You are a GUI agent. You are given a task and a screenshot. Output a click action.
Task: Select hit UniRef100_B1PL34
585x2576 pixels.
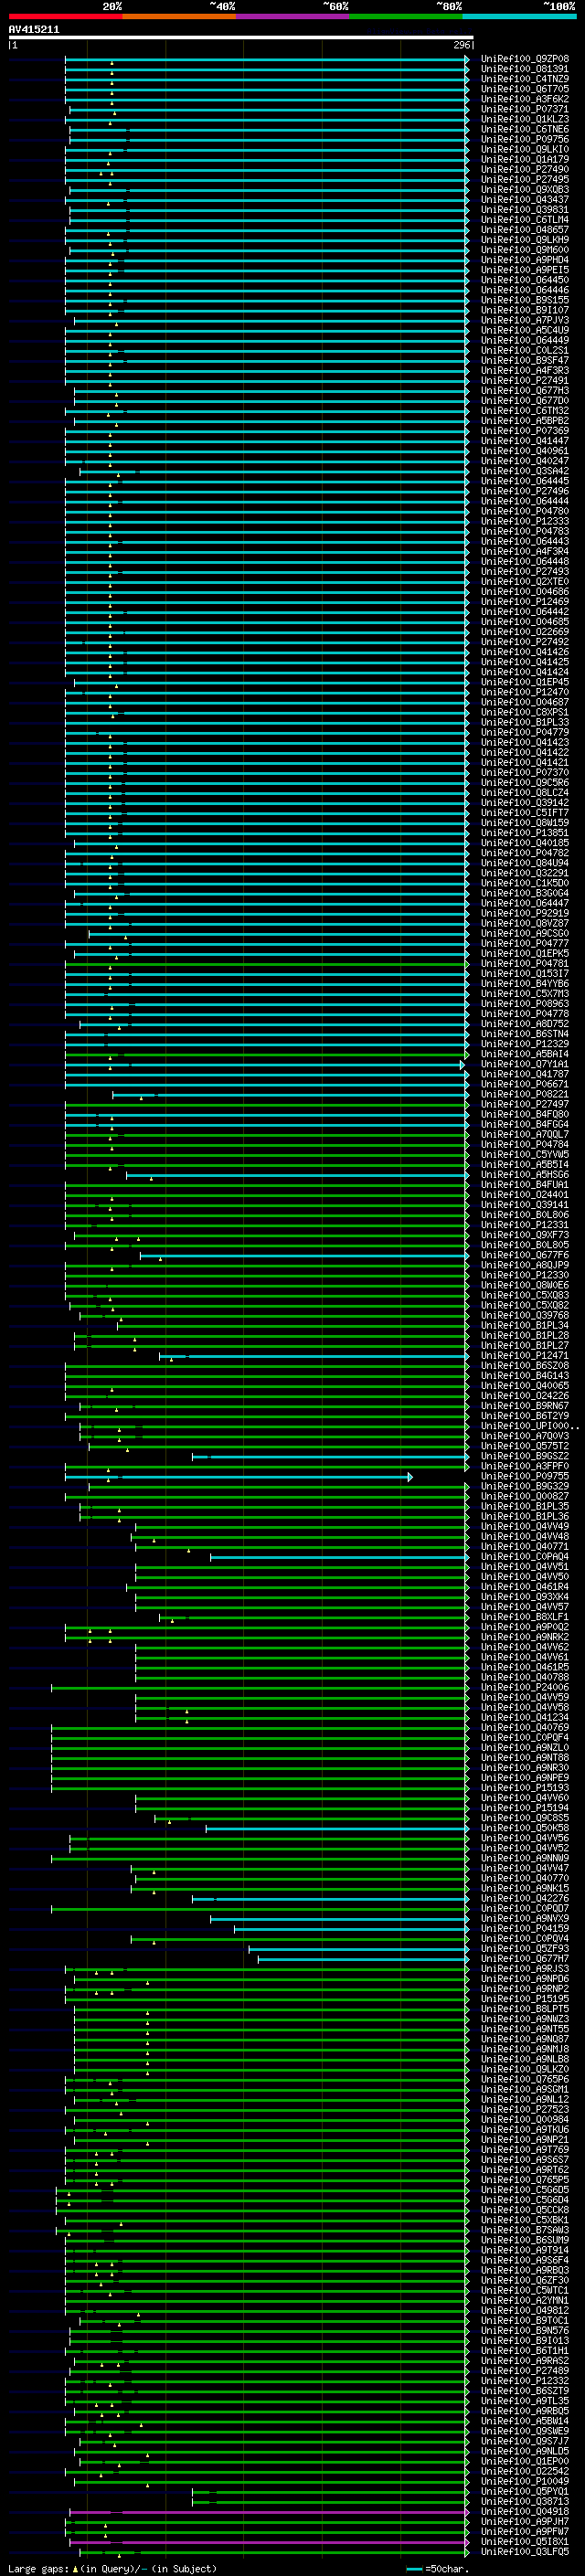click(x=525, y=1326)
